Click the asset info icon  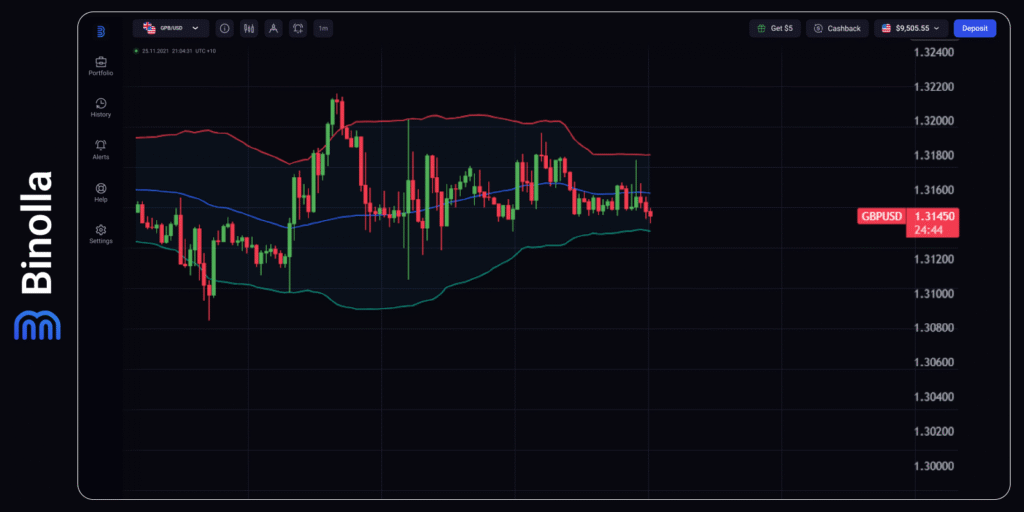point(225,28)
